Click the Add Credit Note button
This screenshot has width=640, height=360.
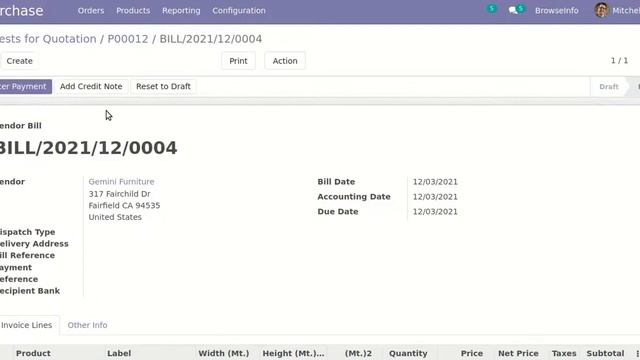[x=91, y=87]
